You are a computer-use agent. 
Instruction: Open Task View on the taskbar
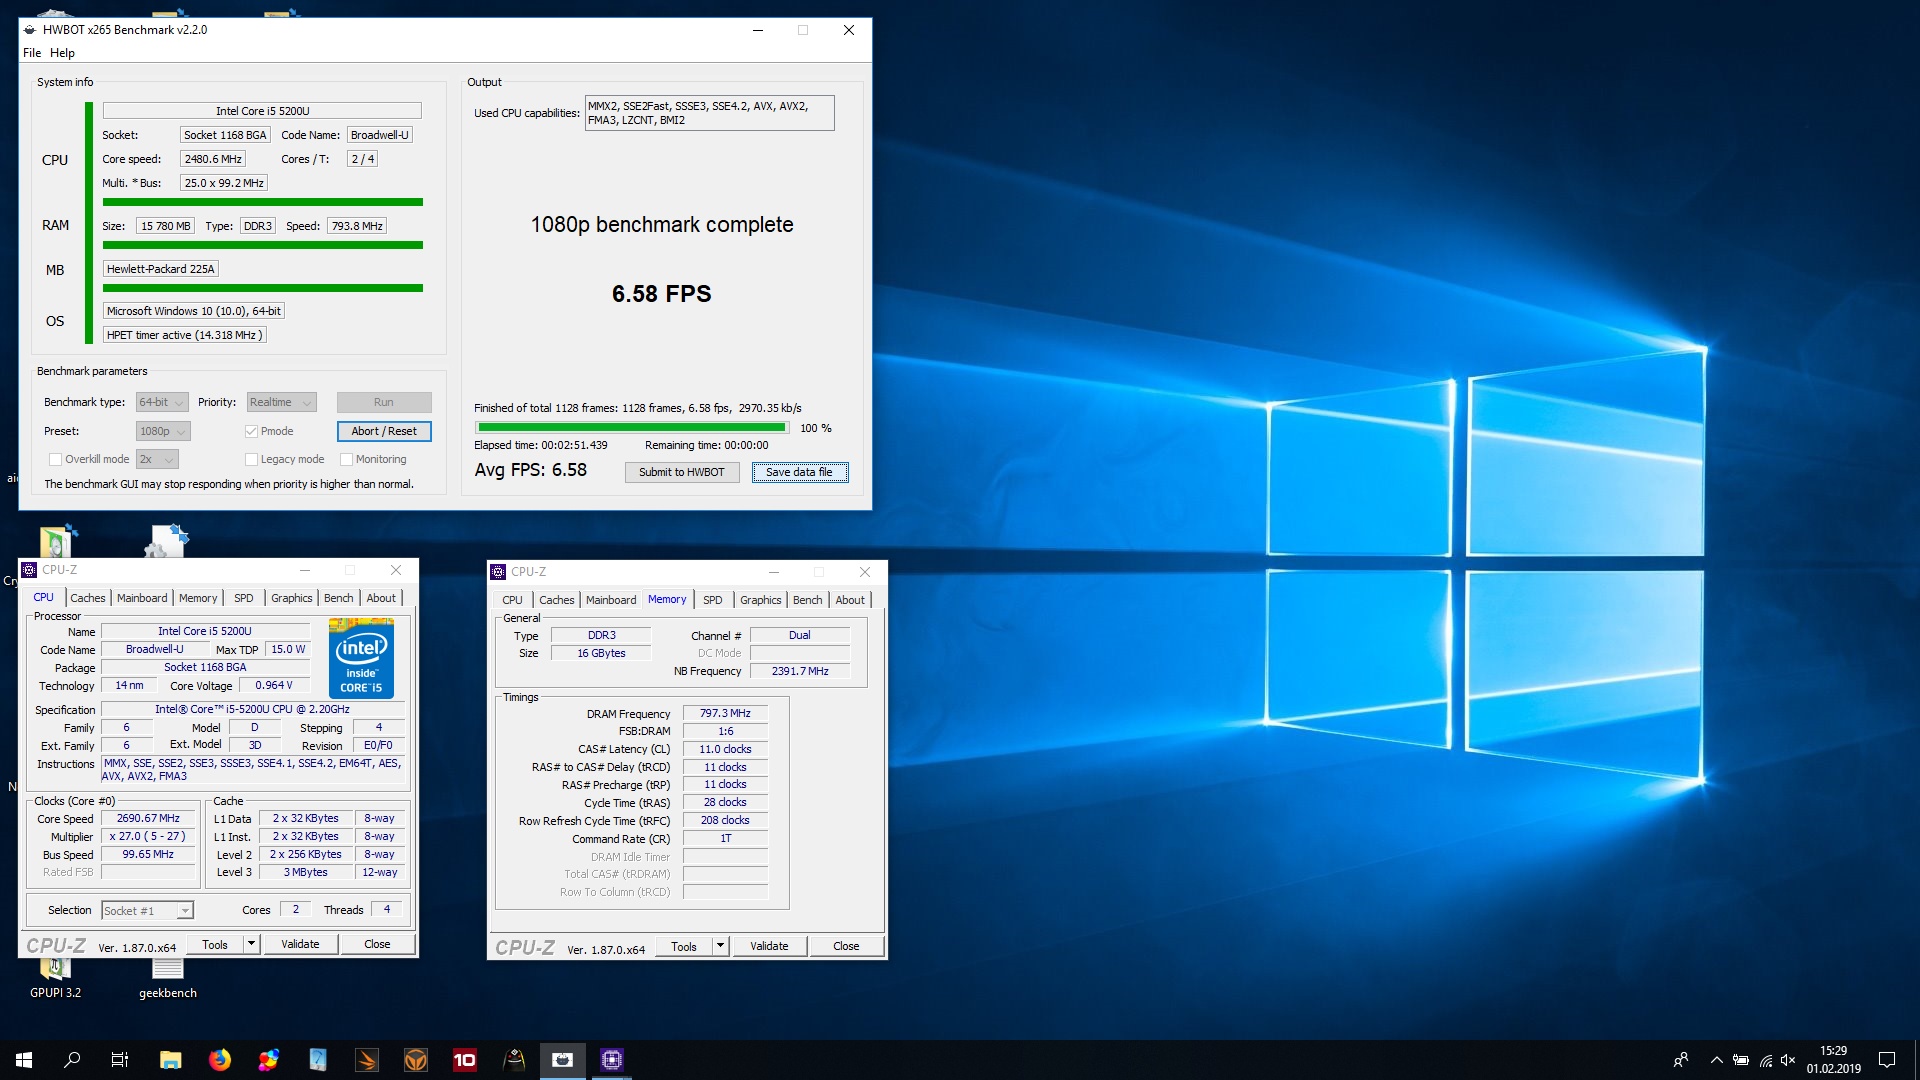[x=120, y=1060]
